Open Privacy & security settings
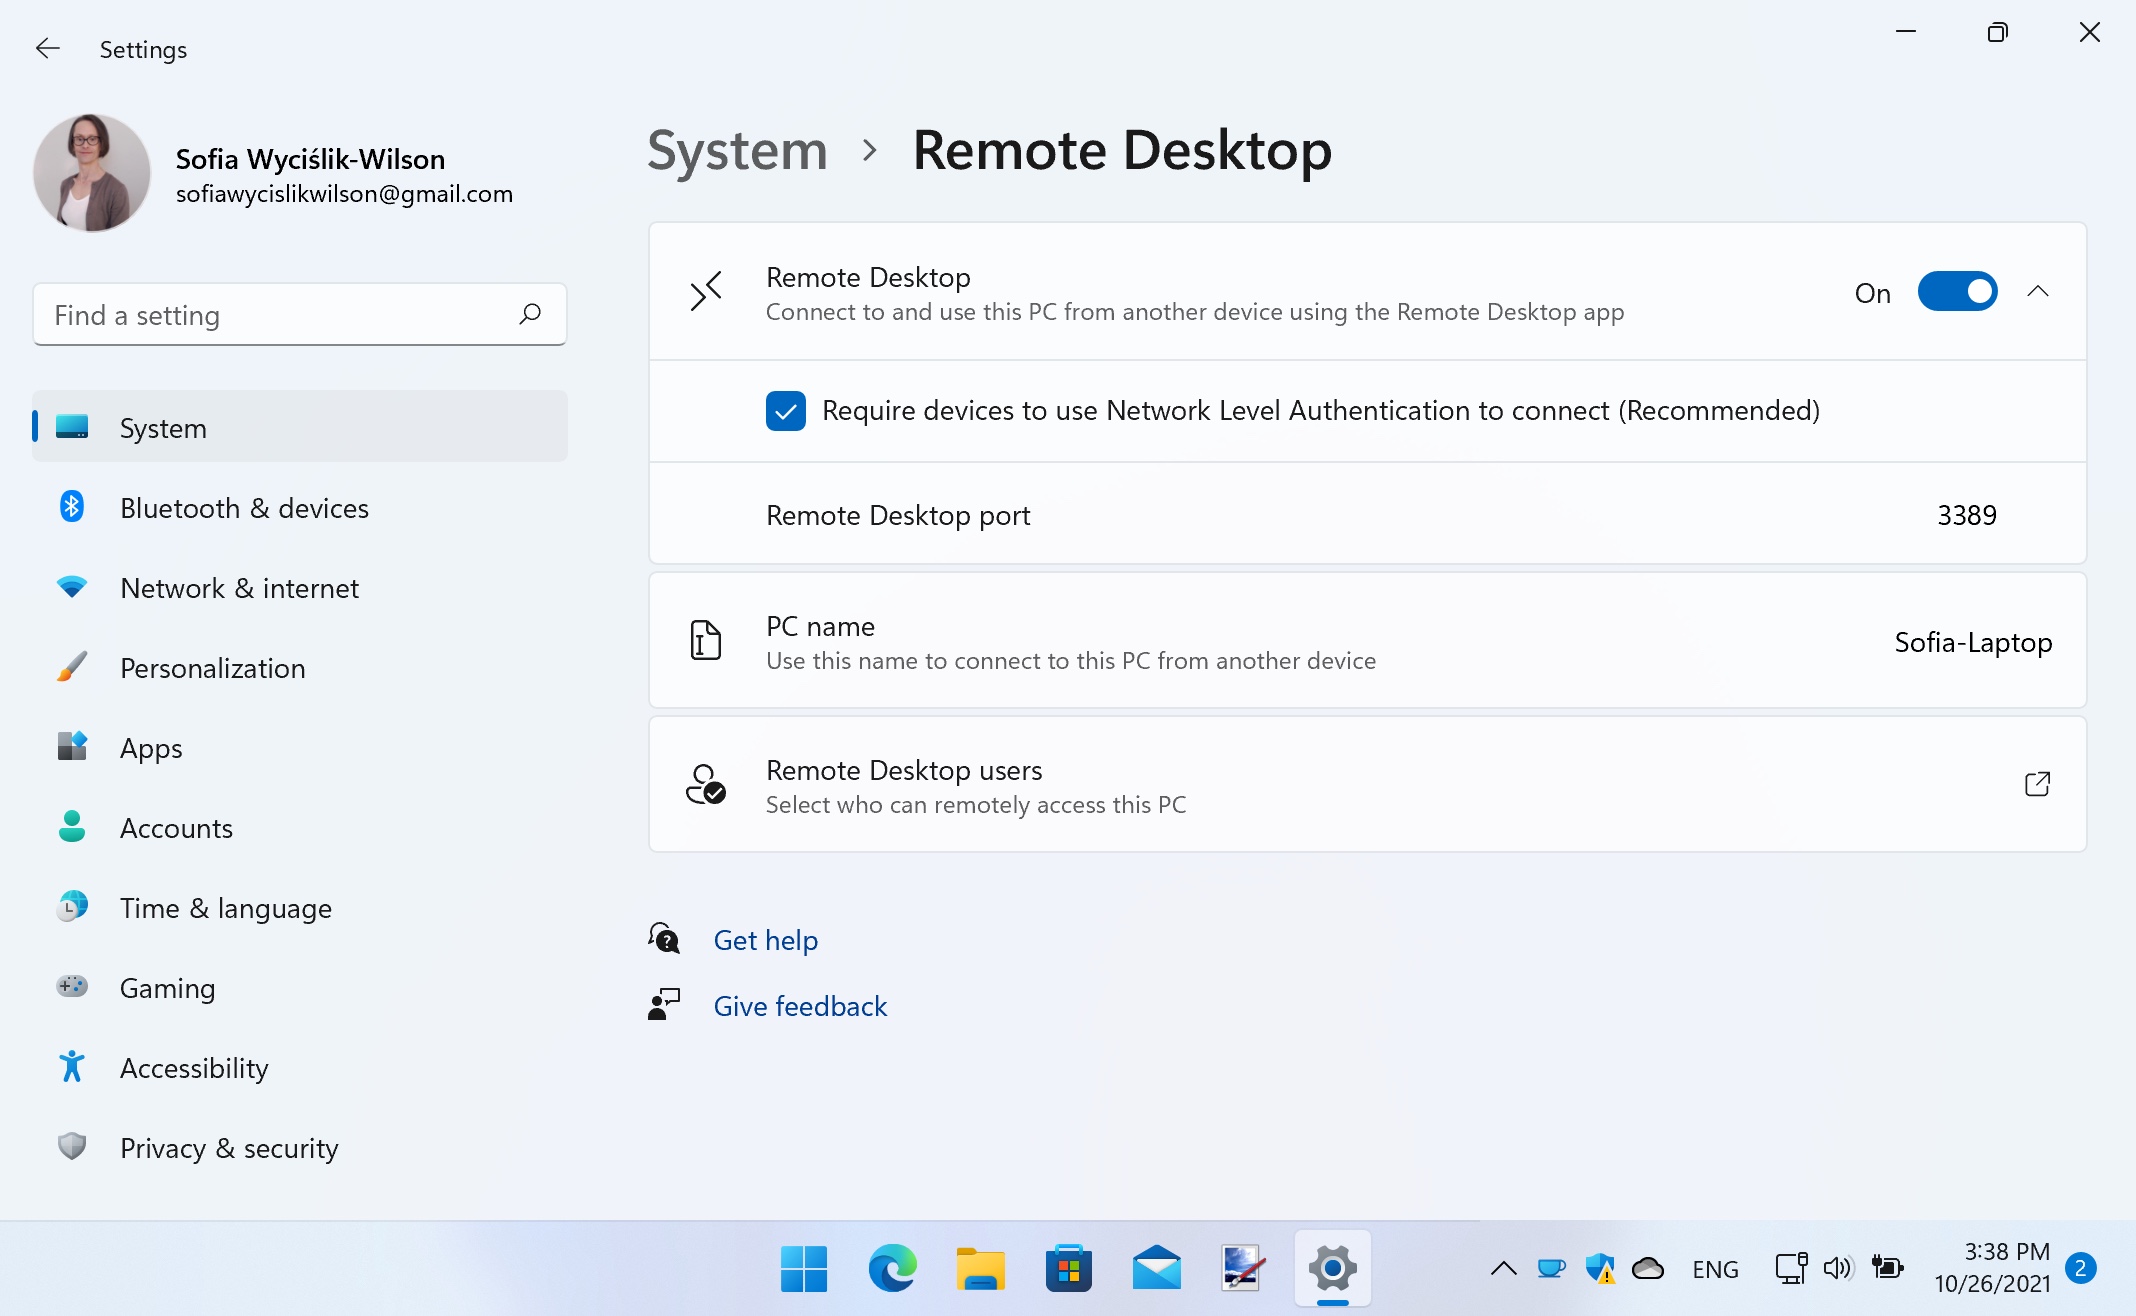This screenshot has width=2136, height=1316. coord(229,1148)
